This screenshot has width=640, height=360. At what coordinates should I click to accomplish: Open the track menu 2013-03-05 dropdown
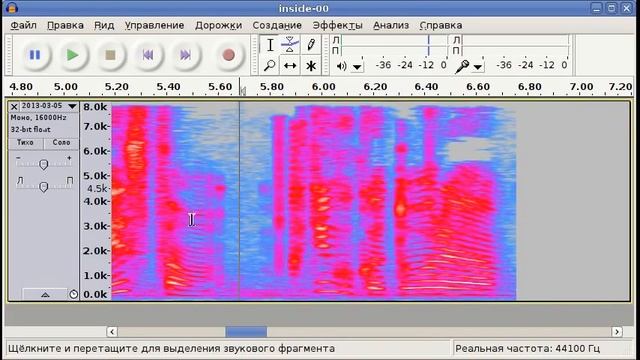49,106
